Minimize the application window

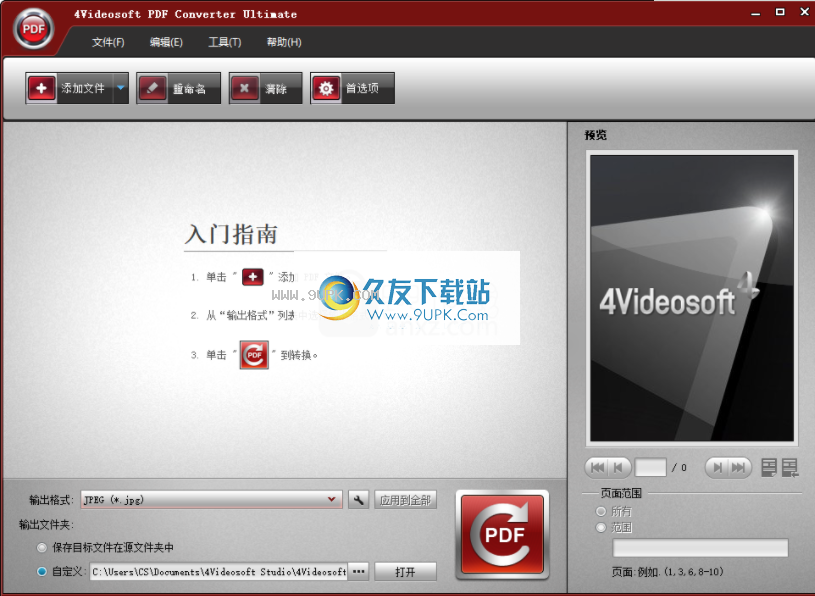pos(756,12)
